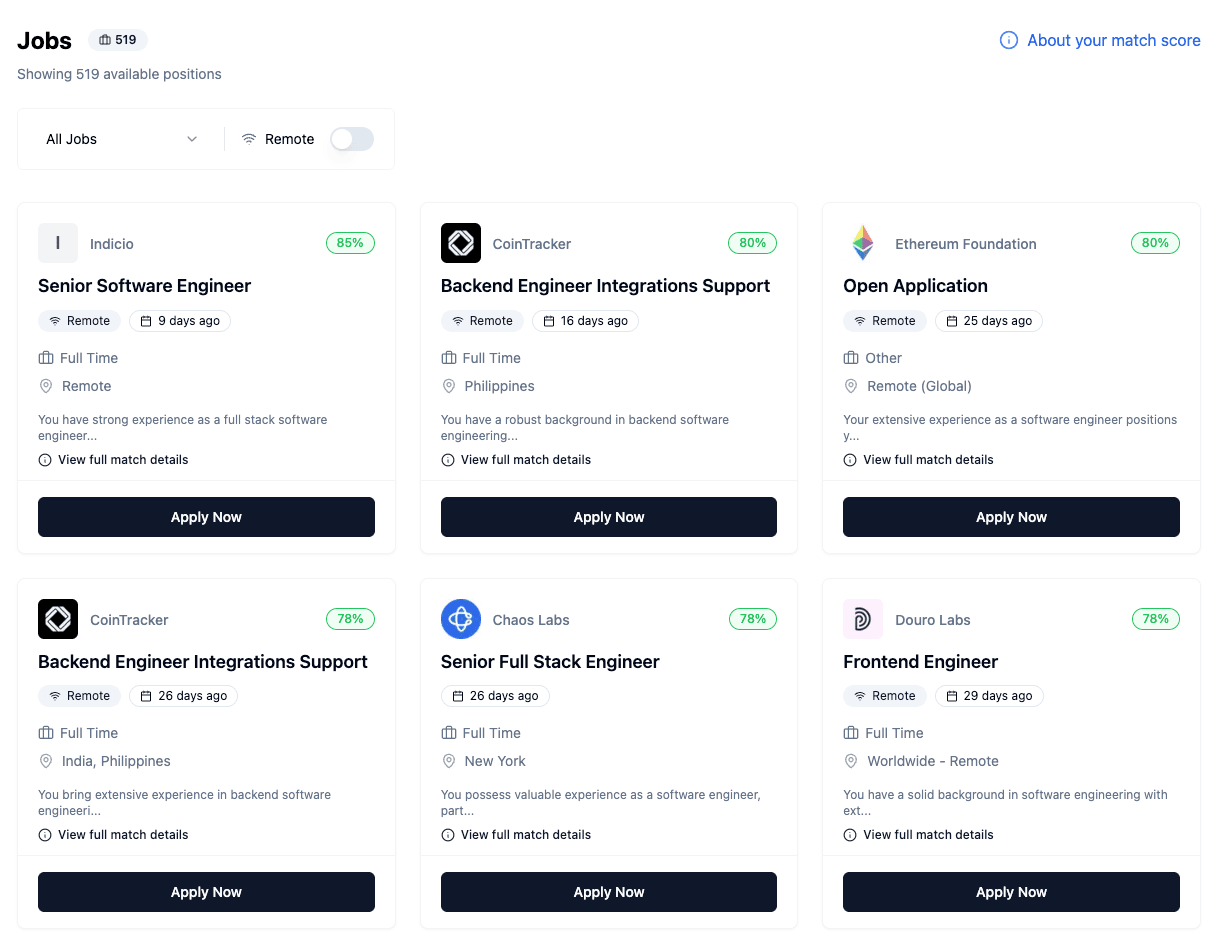This screenshot has width=1226, height=943.
Task: Click briefcase icon in the 519 badge
Action: coord(105,40)
